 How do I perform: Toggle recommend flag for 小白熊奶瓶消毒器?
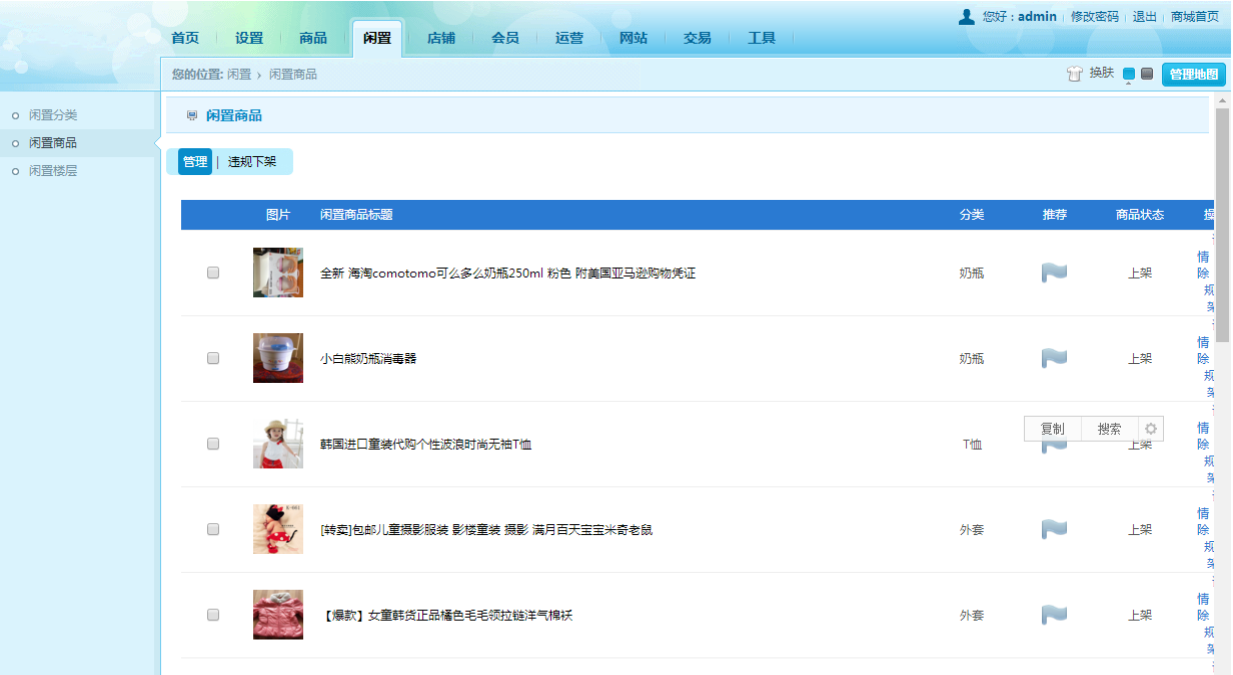tap(1054, 358)
